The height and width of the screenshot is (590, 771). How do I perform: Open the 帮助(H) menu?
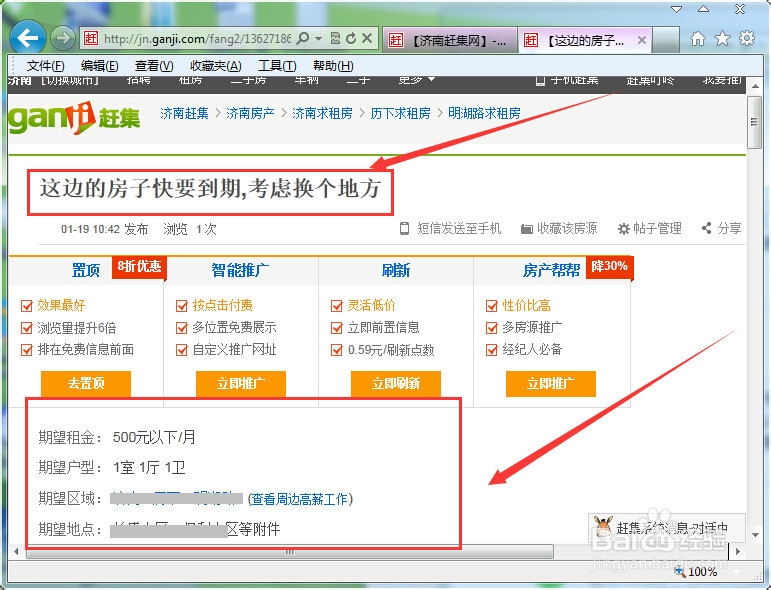333,65
